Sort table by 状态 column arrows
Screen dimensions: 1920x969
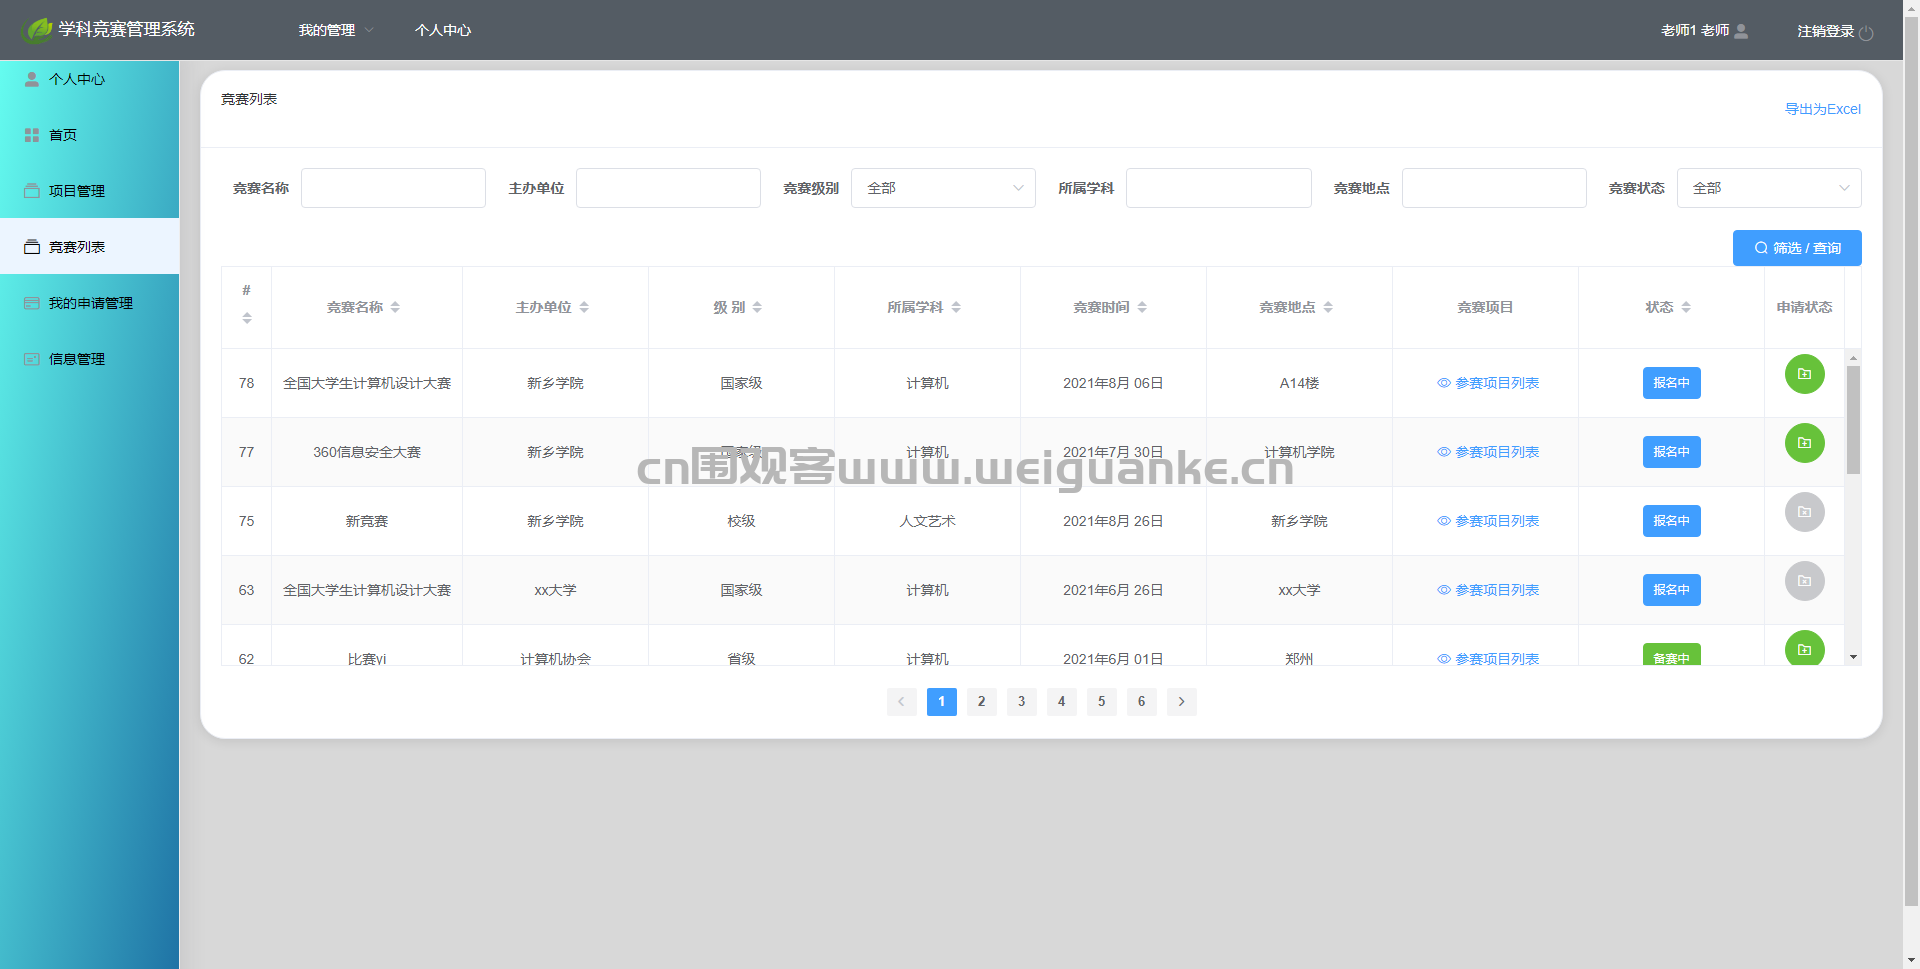pyautogui.click(x=1686, y=307)
